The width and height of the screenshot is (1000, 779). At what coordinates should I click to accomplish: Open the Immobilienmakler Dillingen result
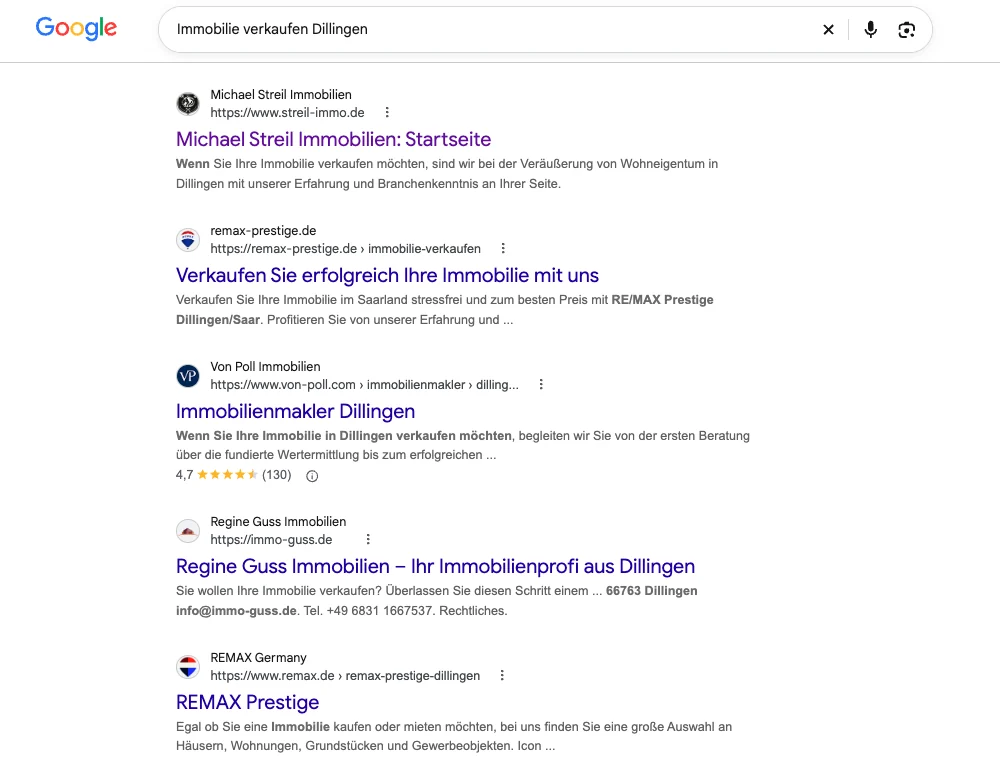pos(295,412)
